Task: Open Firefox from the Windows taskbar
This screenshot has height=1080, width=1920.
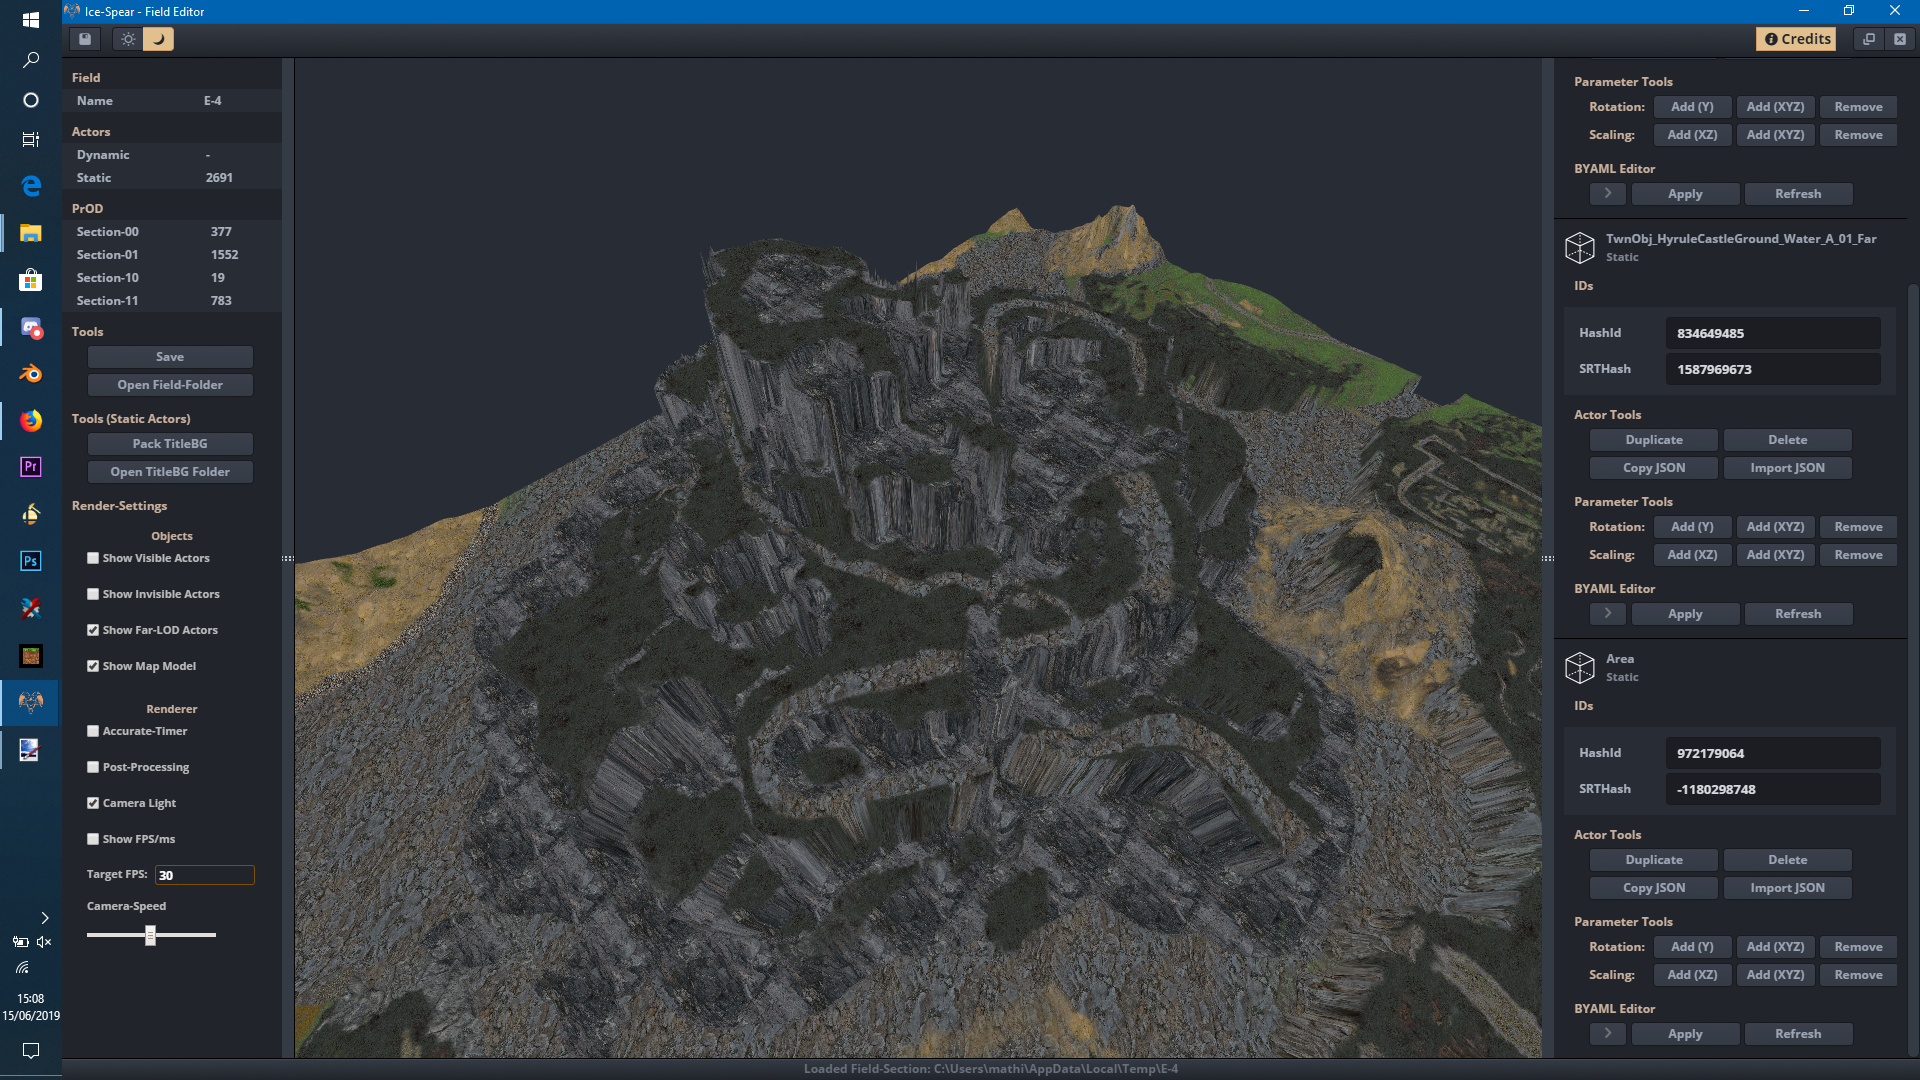Action: point(31,420)
